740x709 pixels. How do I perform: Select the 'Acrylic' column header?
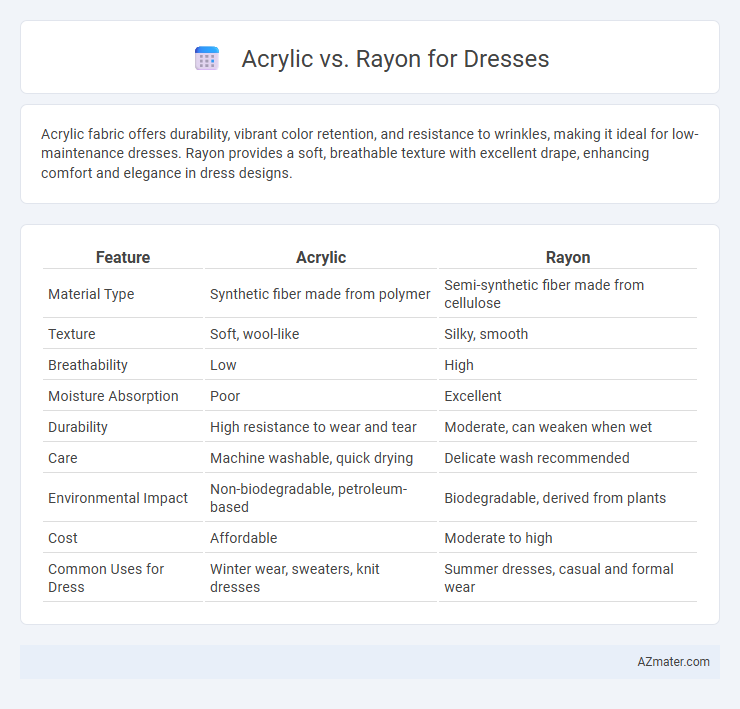click(x=321, y=257)
